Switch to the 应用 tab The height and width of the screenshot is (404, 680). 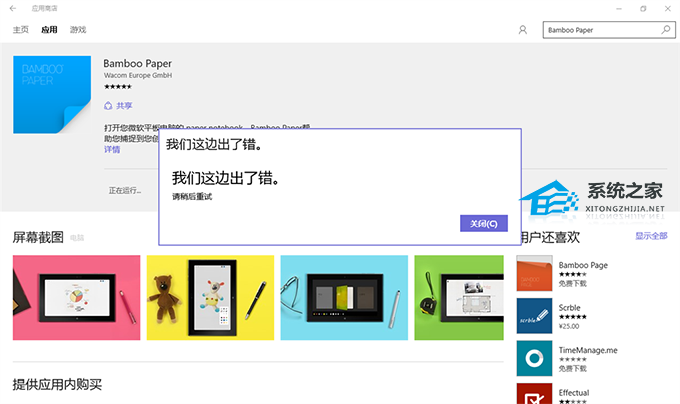[49, 29]
